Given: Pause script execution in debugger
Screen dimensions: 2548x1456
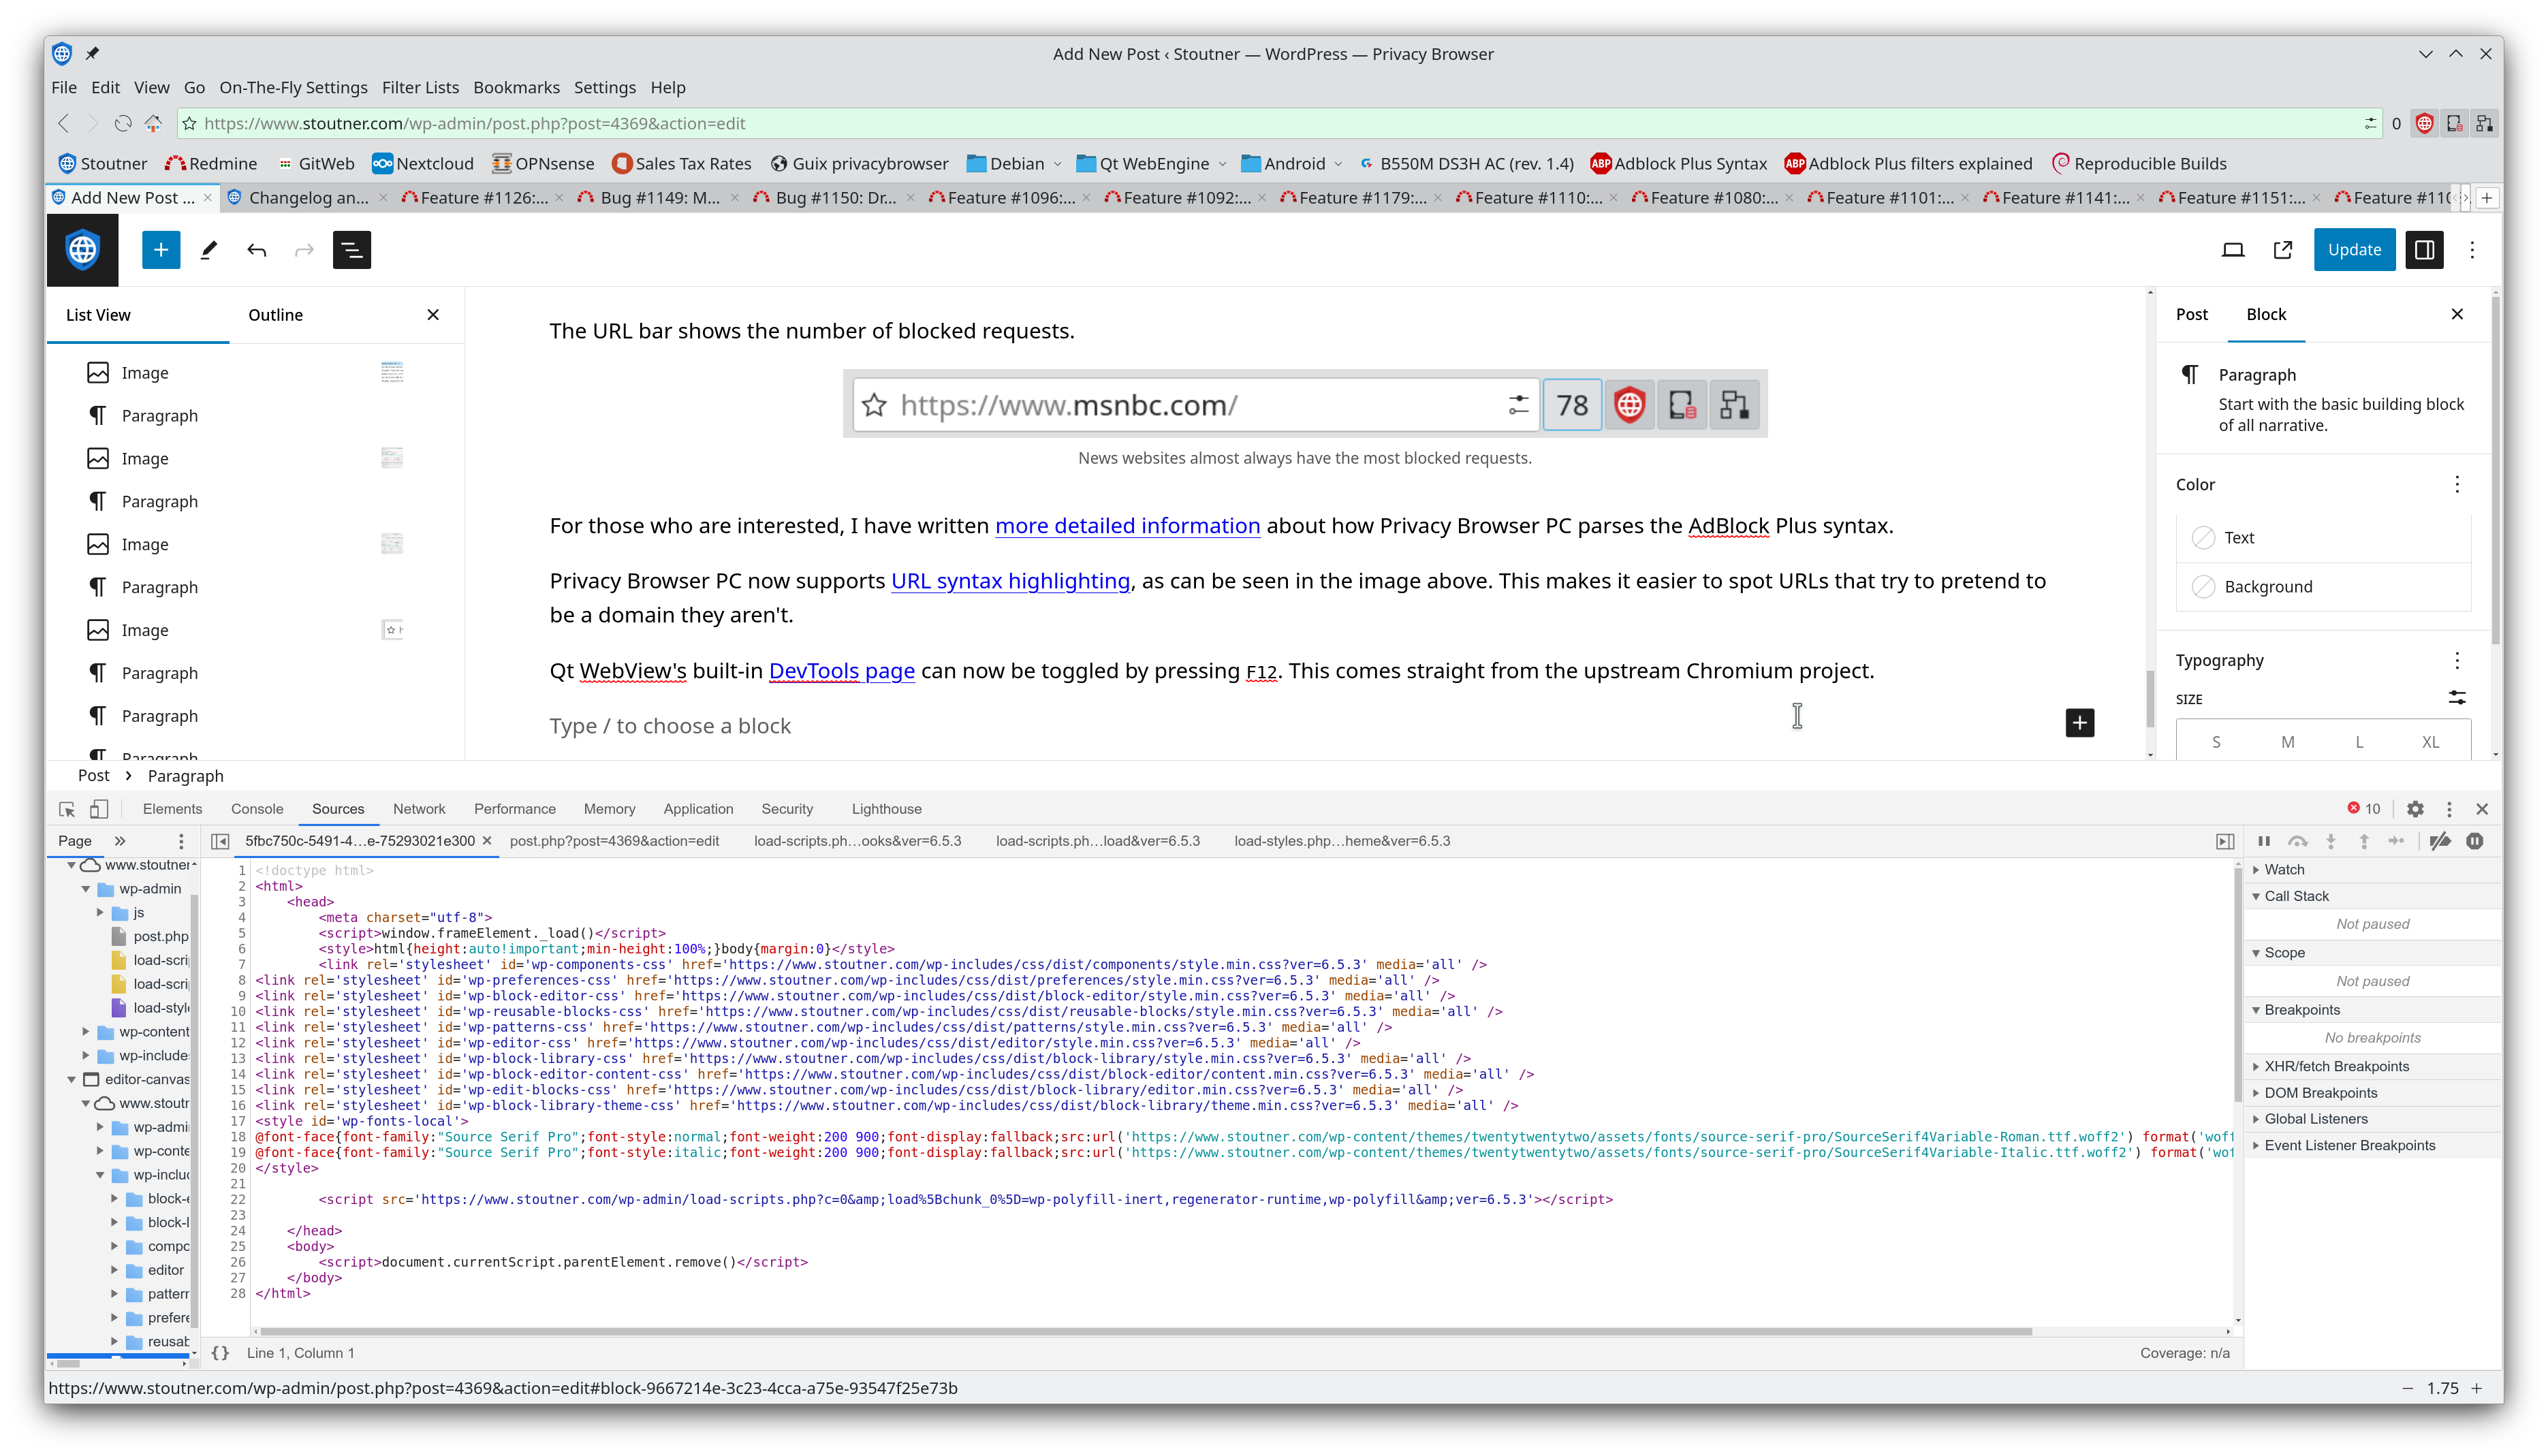Looking at the screenshot, I should pos(2264,841).
